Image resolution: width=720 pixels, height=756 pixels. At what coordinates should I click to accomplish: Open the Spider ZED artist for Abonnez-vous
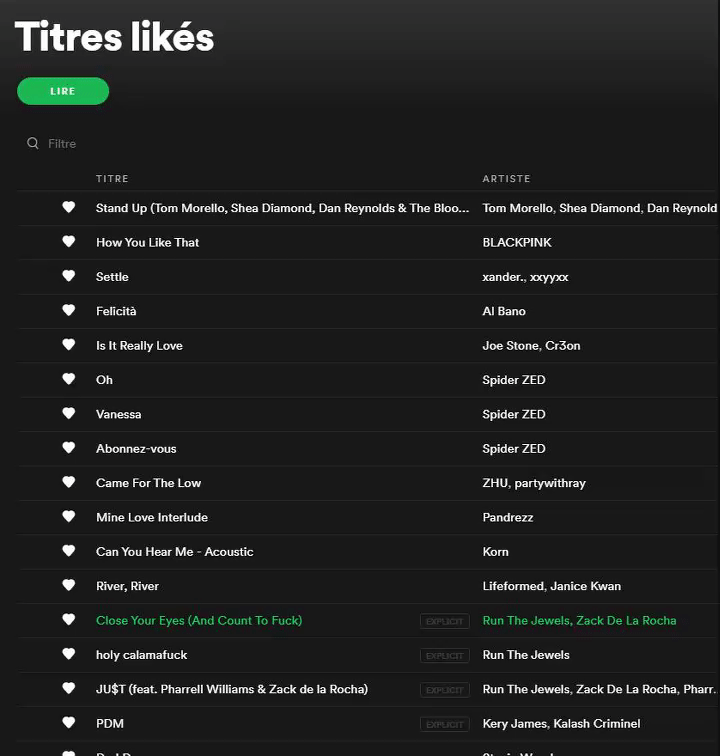coord(514,449)
